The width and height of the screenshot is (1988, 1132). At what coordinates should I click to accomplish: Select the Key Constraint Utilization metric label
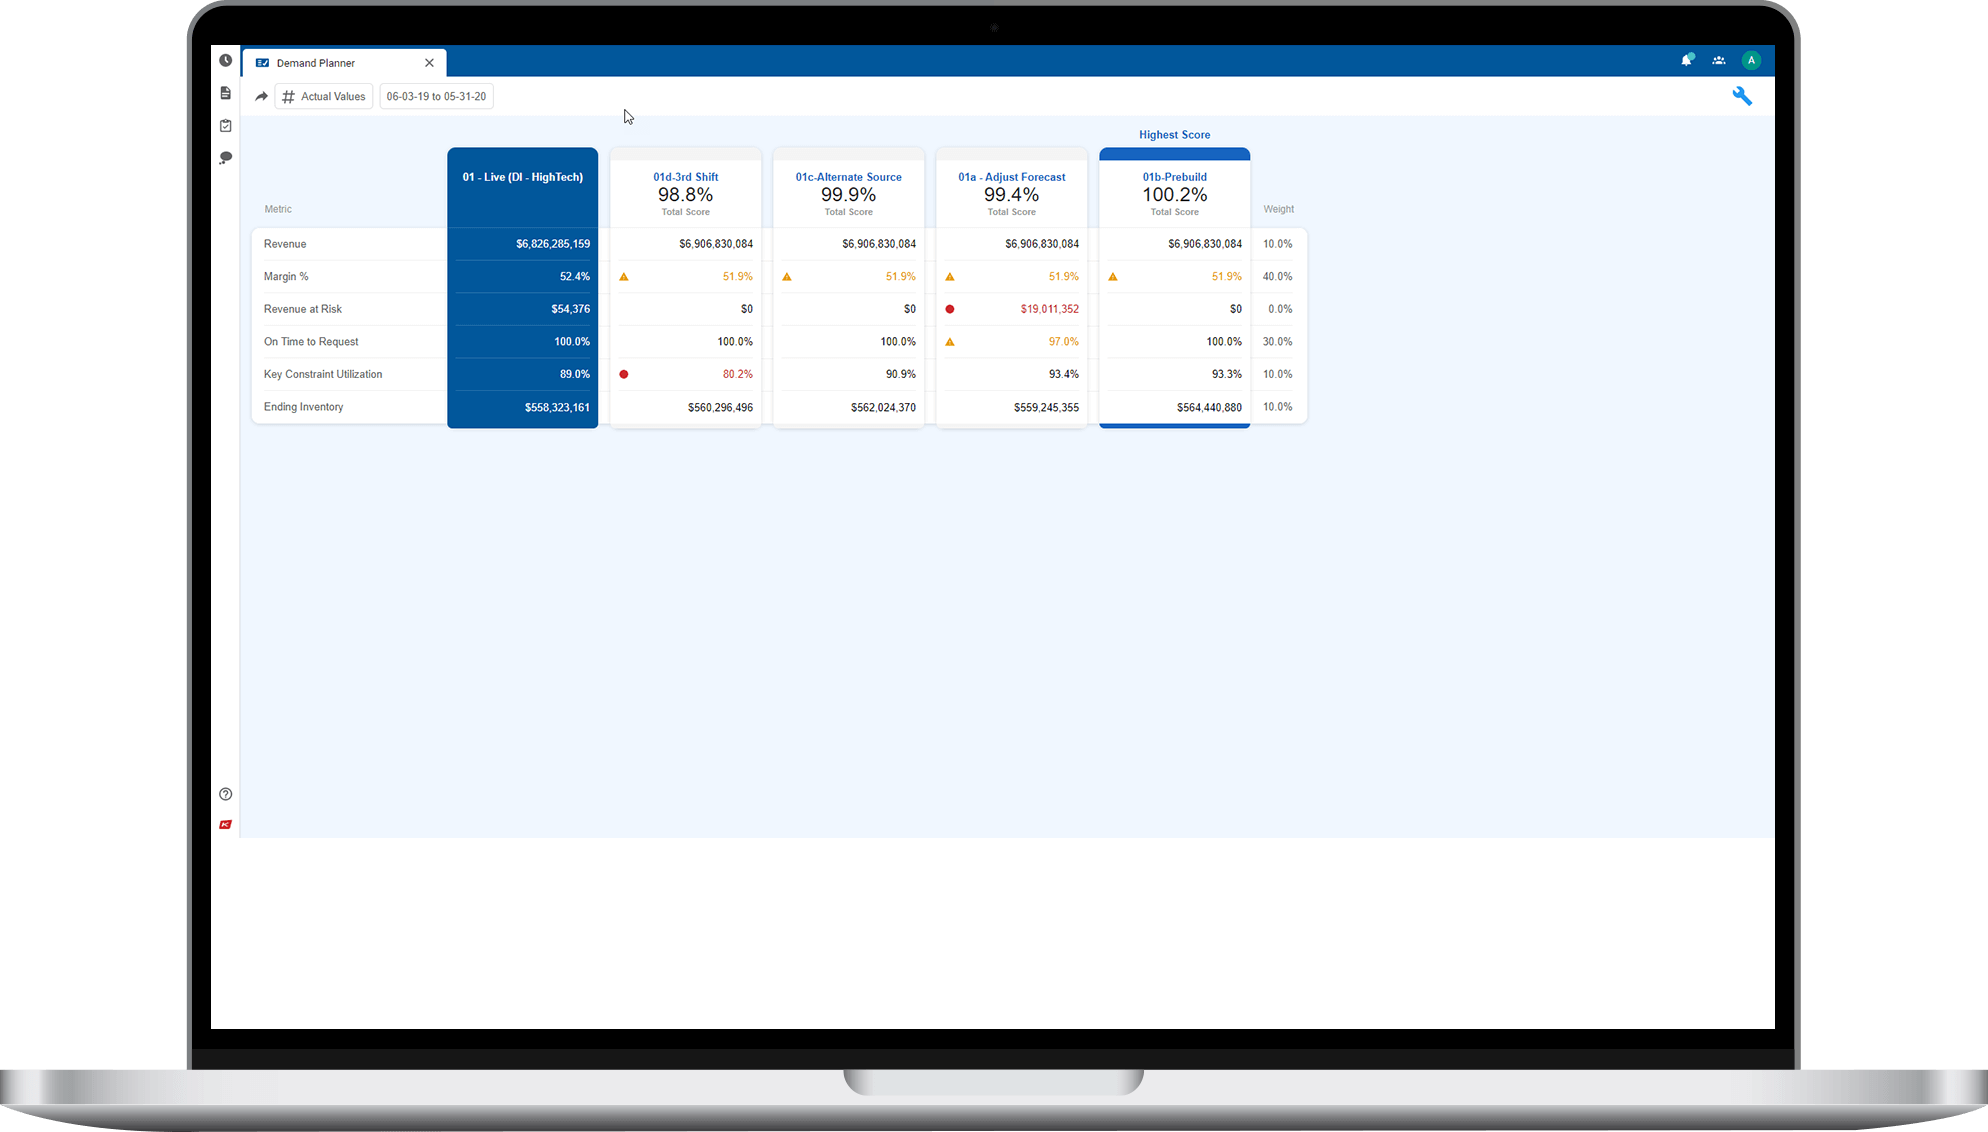(x=323, y=374)
